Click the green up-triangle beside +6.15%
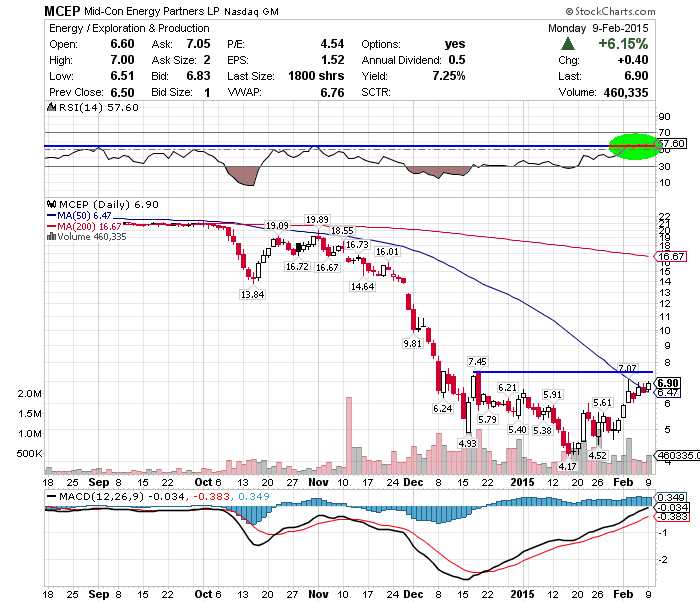Image resolution: width=700 pixels, height=603 pixels. (567, 44)
